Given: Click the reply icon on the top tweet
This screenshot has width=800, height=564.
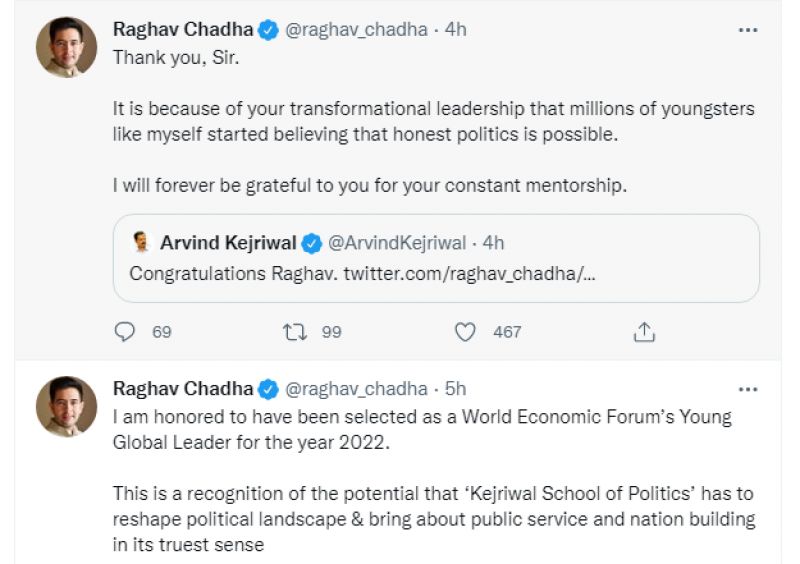Looking at the screenshot, I should click(125, 331).
